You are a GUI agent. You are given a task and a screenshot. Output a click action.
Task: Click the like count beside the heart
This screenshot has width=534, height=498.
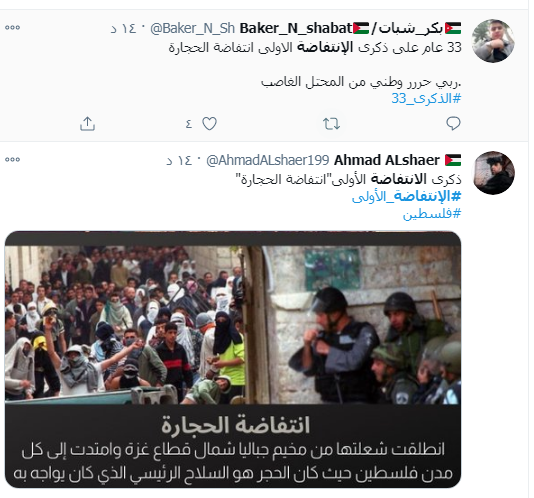pos(189,124)
